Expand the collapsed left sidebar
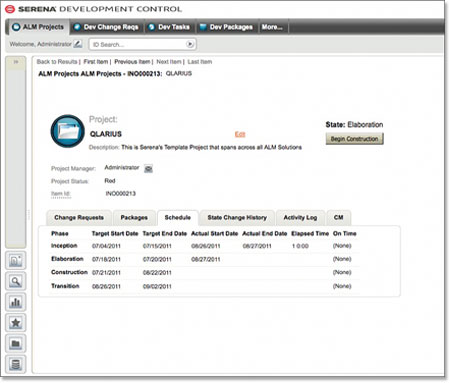Viewport: 450px width, 383px height. 16,62
